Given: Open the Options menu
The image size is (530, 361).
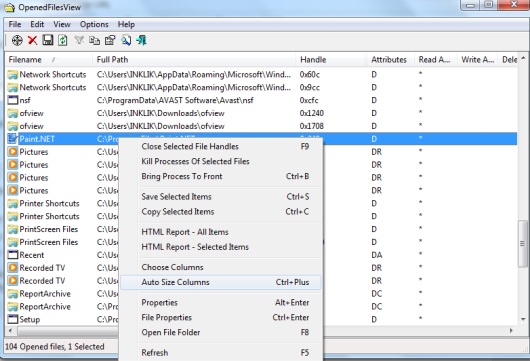Looking at the screenshot, I should coord(94,24).
